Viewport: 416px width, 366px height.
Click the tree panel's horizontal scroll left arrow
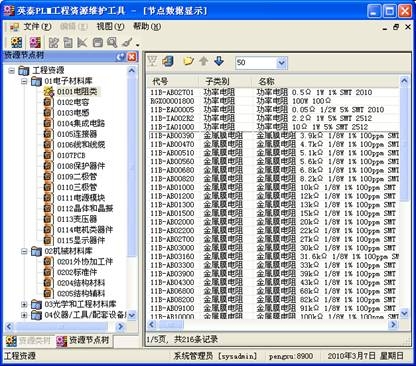coord(9,326)
